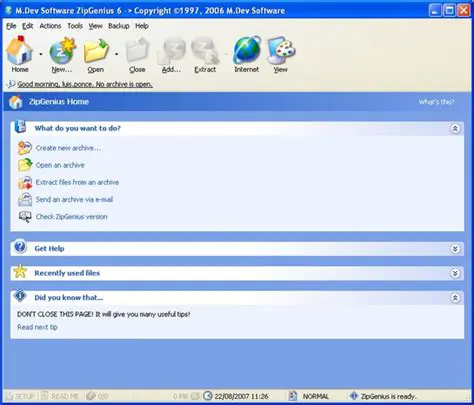Click the Recently used files star icon

20,272
